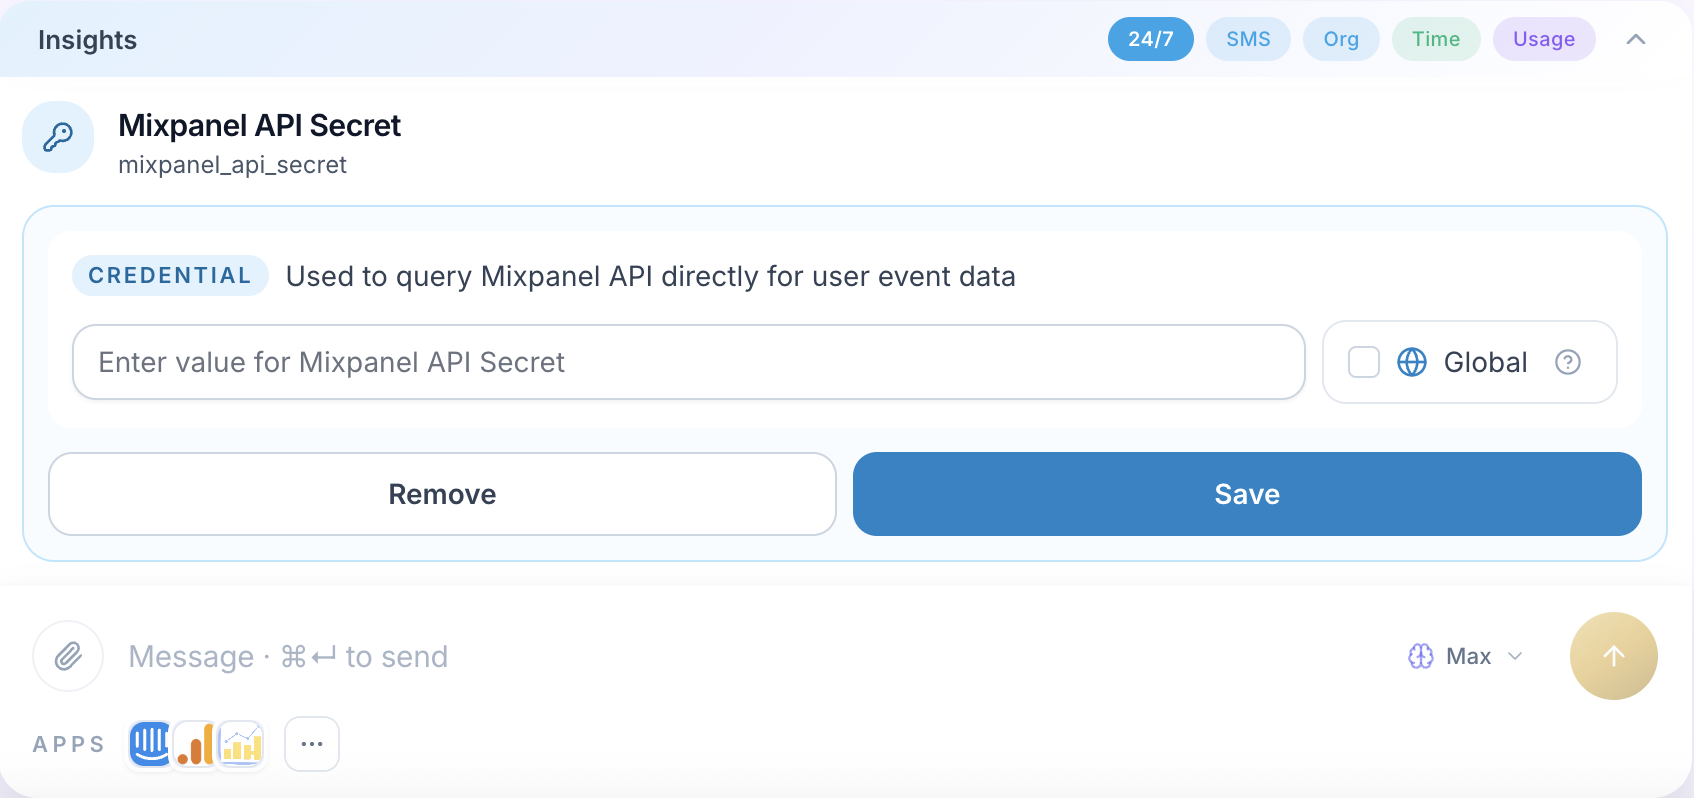Click the CREDENTIAL badge
The image size is (1694, 798).
tap(170, 276)
